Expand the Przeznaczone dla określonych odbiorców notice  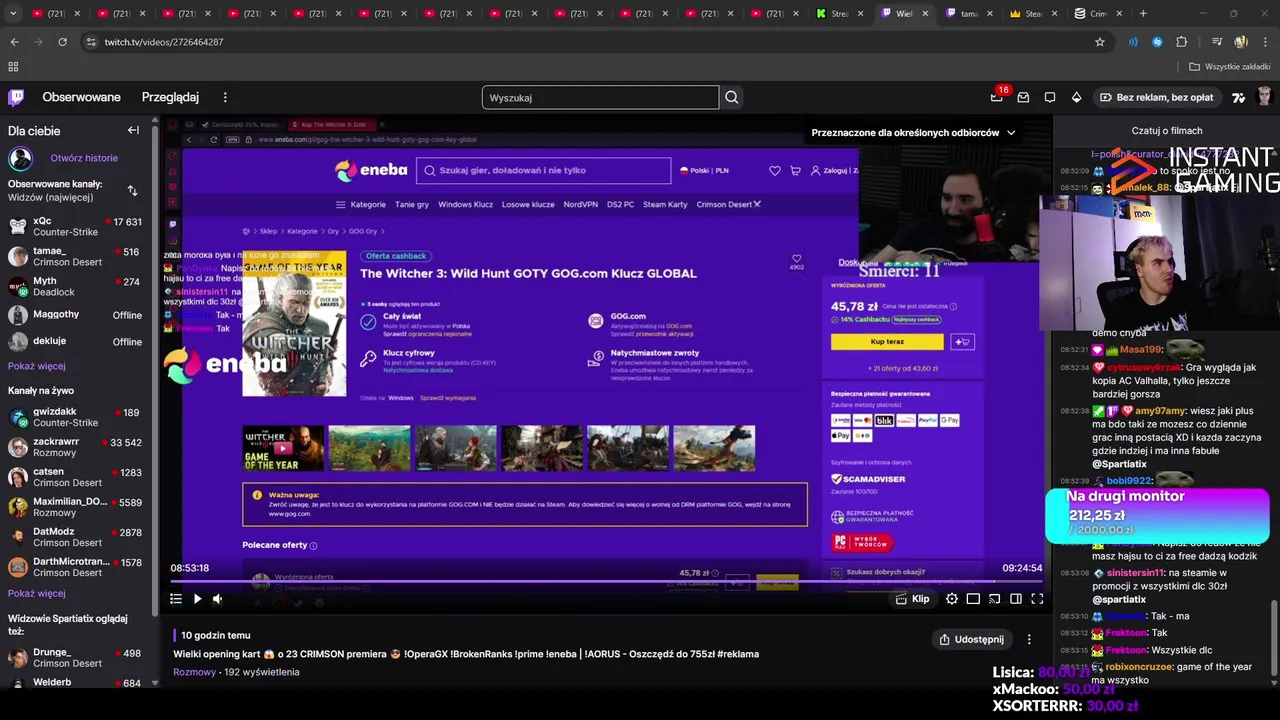click(913, 132)
